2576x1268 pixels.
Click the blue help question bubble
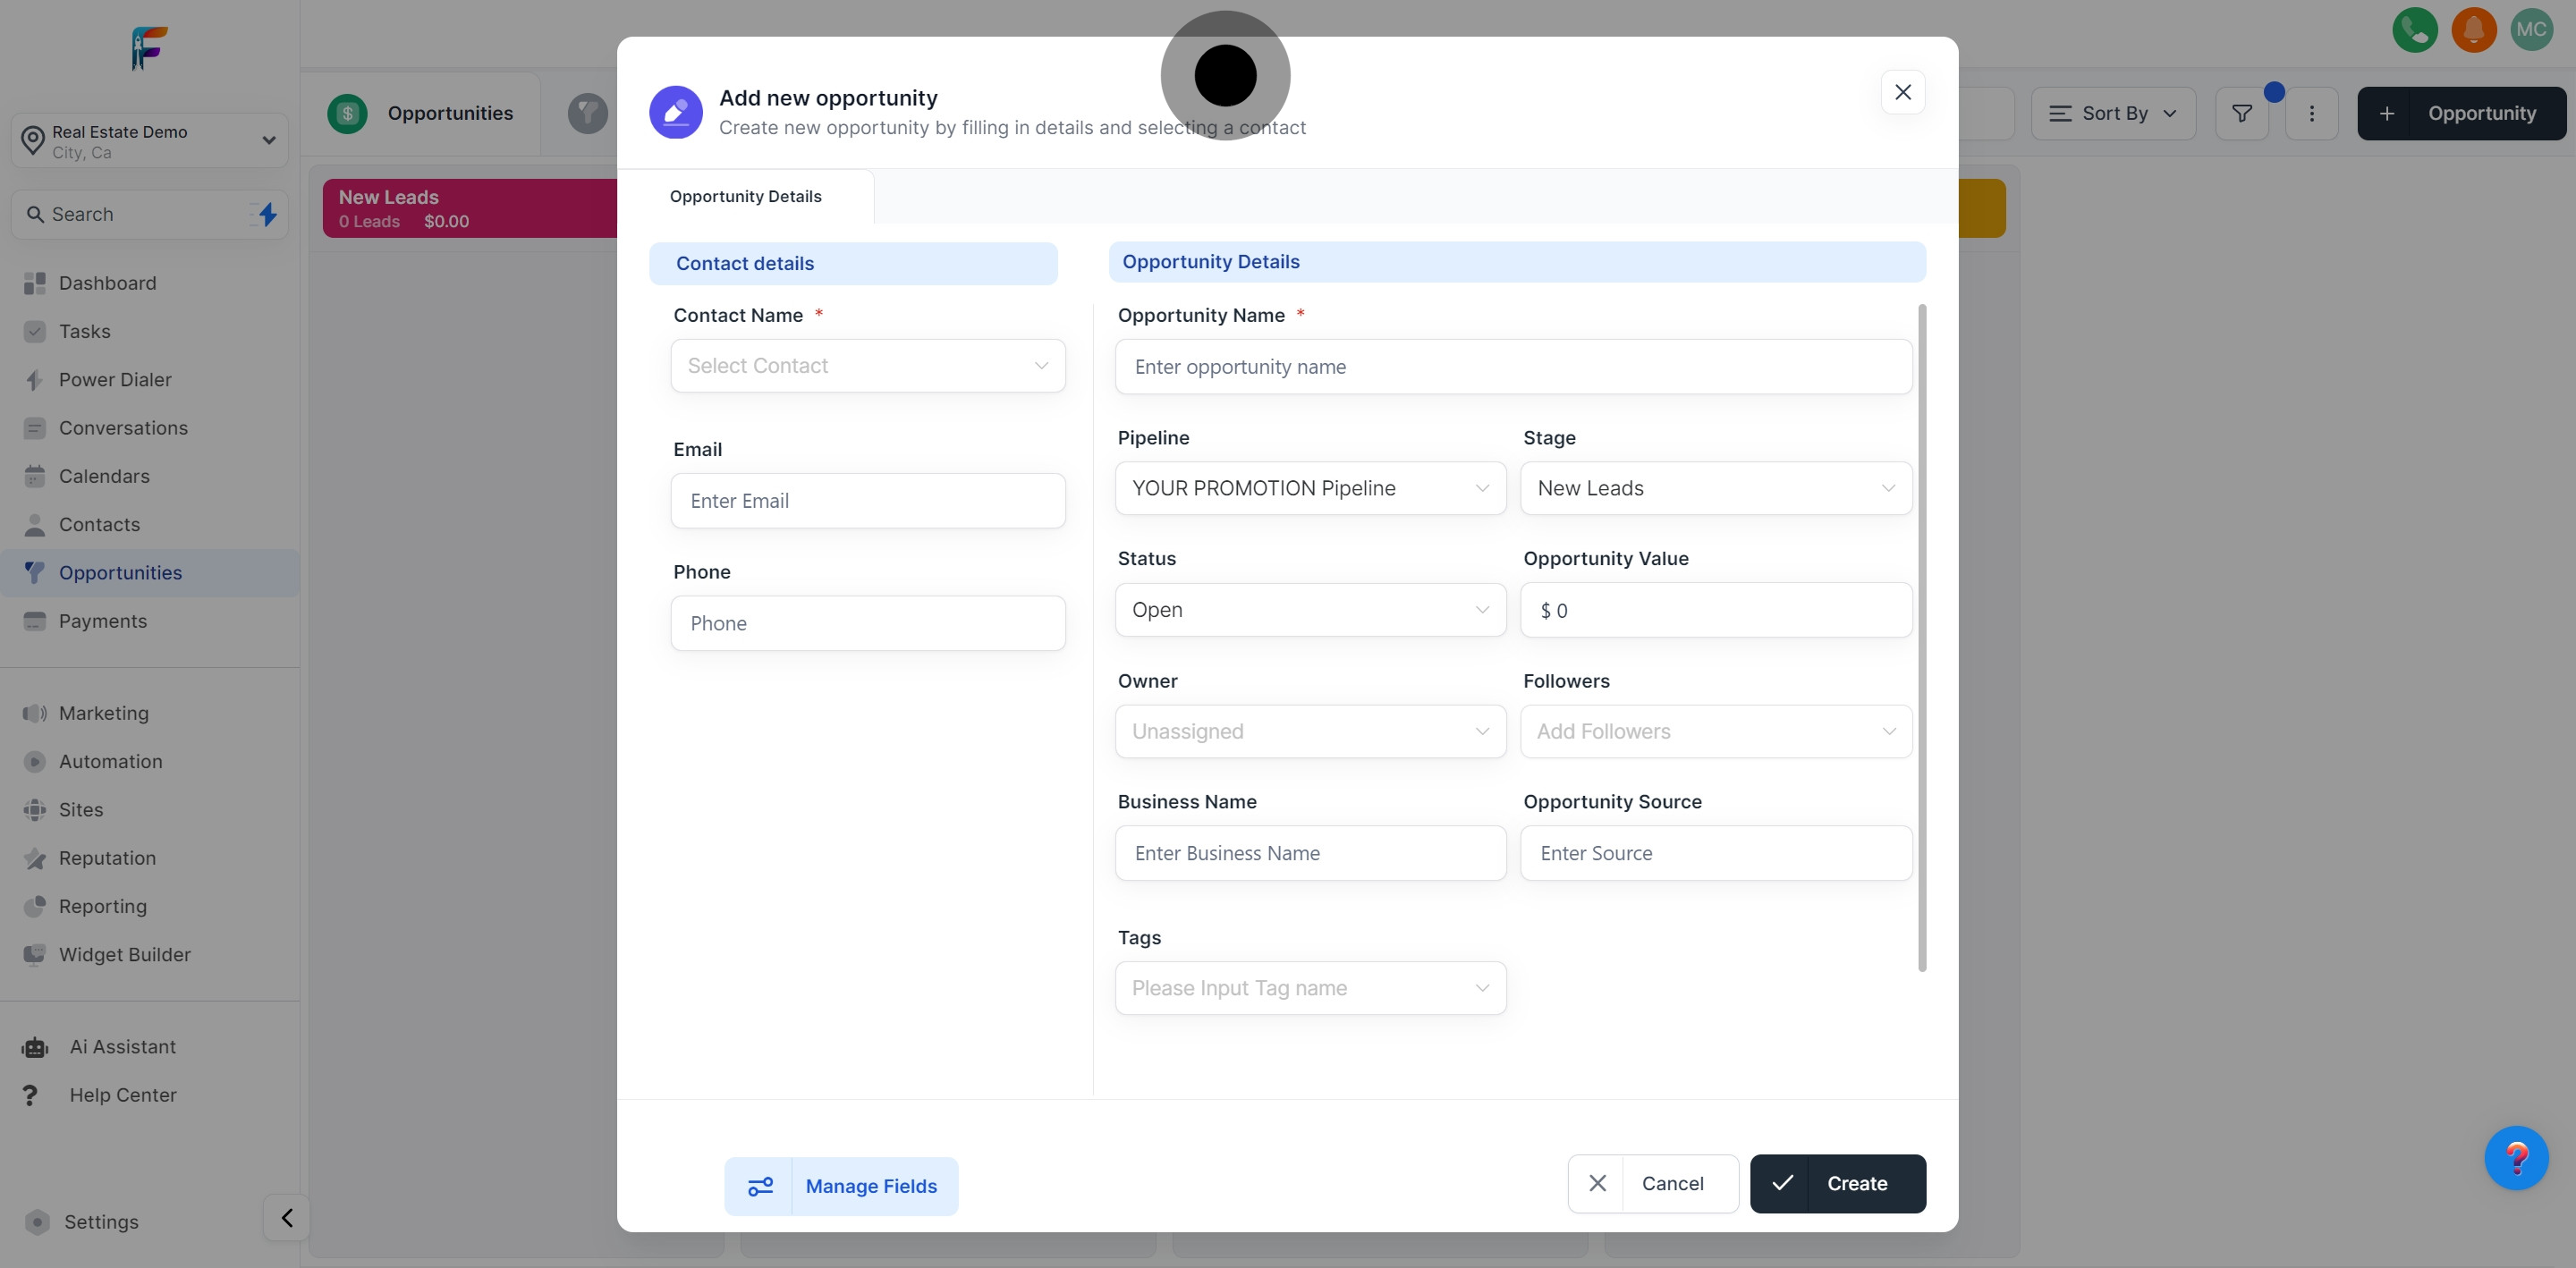(2515, 1158)
